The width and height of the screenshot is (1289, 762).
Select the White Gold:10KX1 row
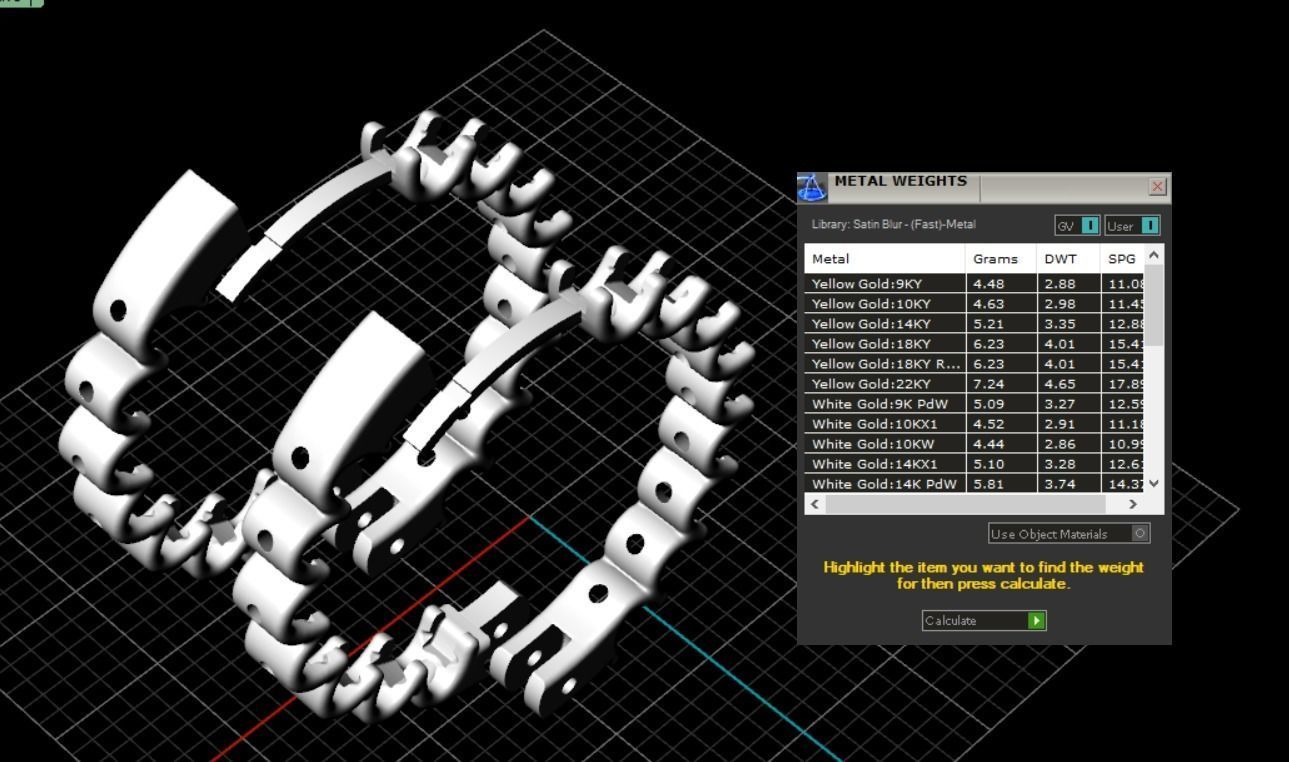click(975, 424)
